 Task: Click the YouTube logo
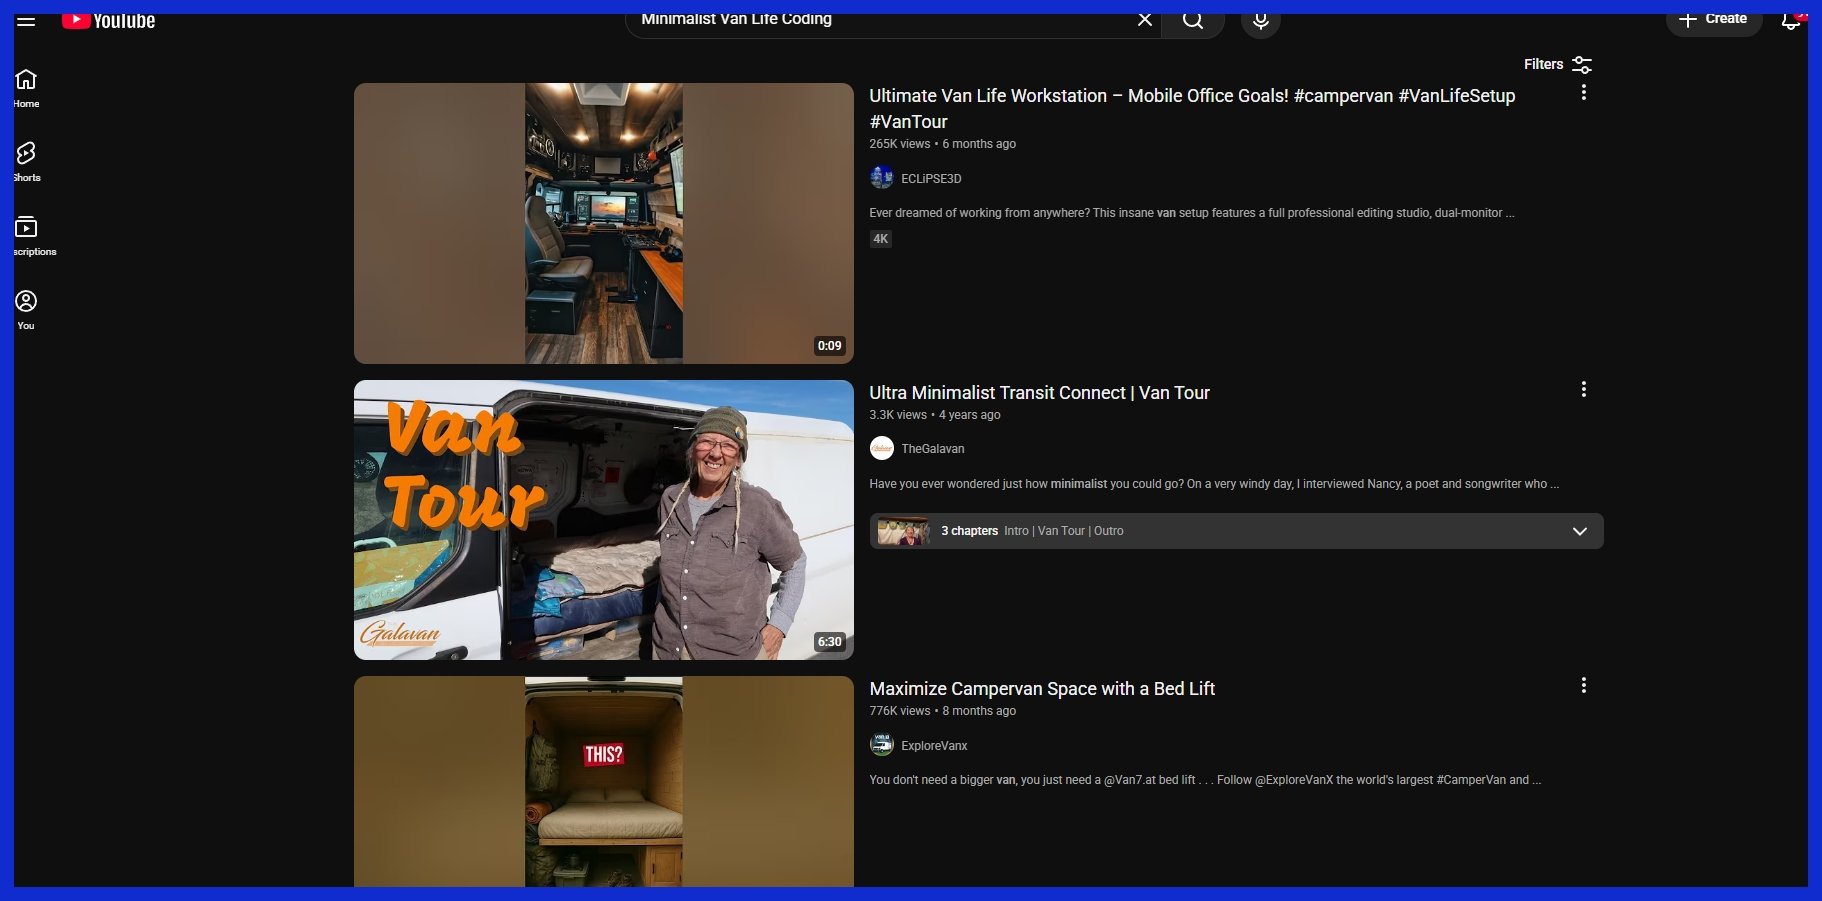click(x=109, y=21)
